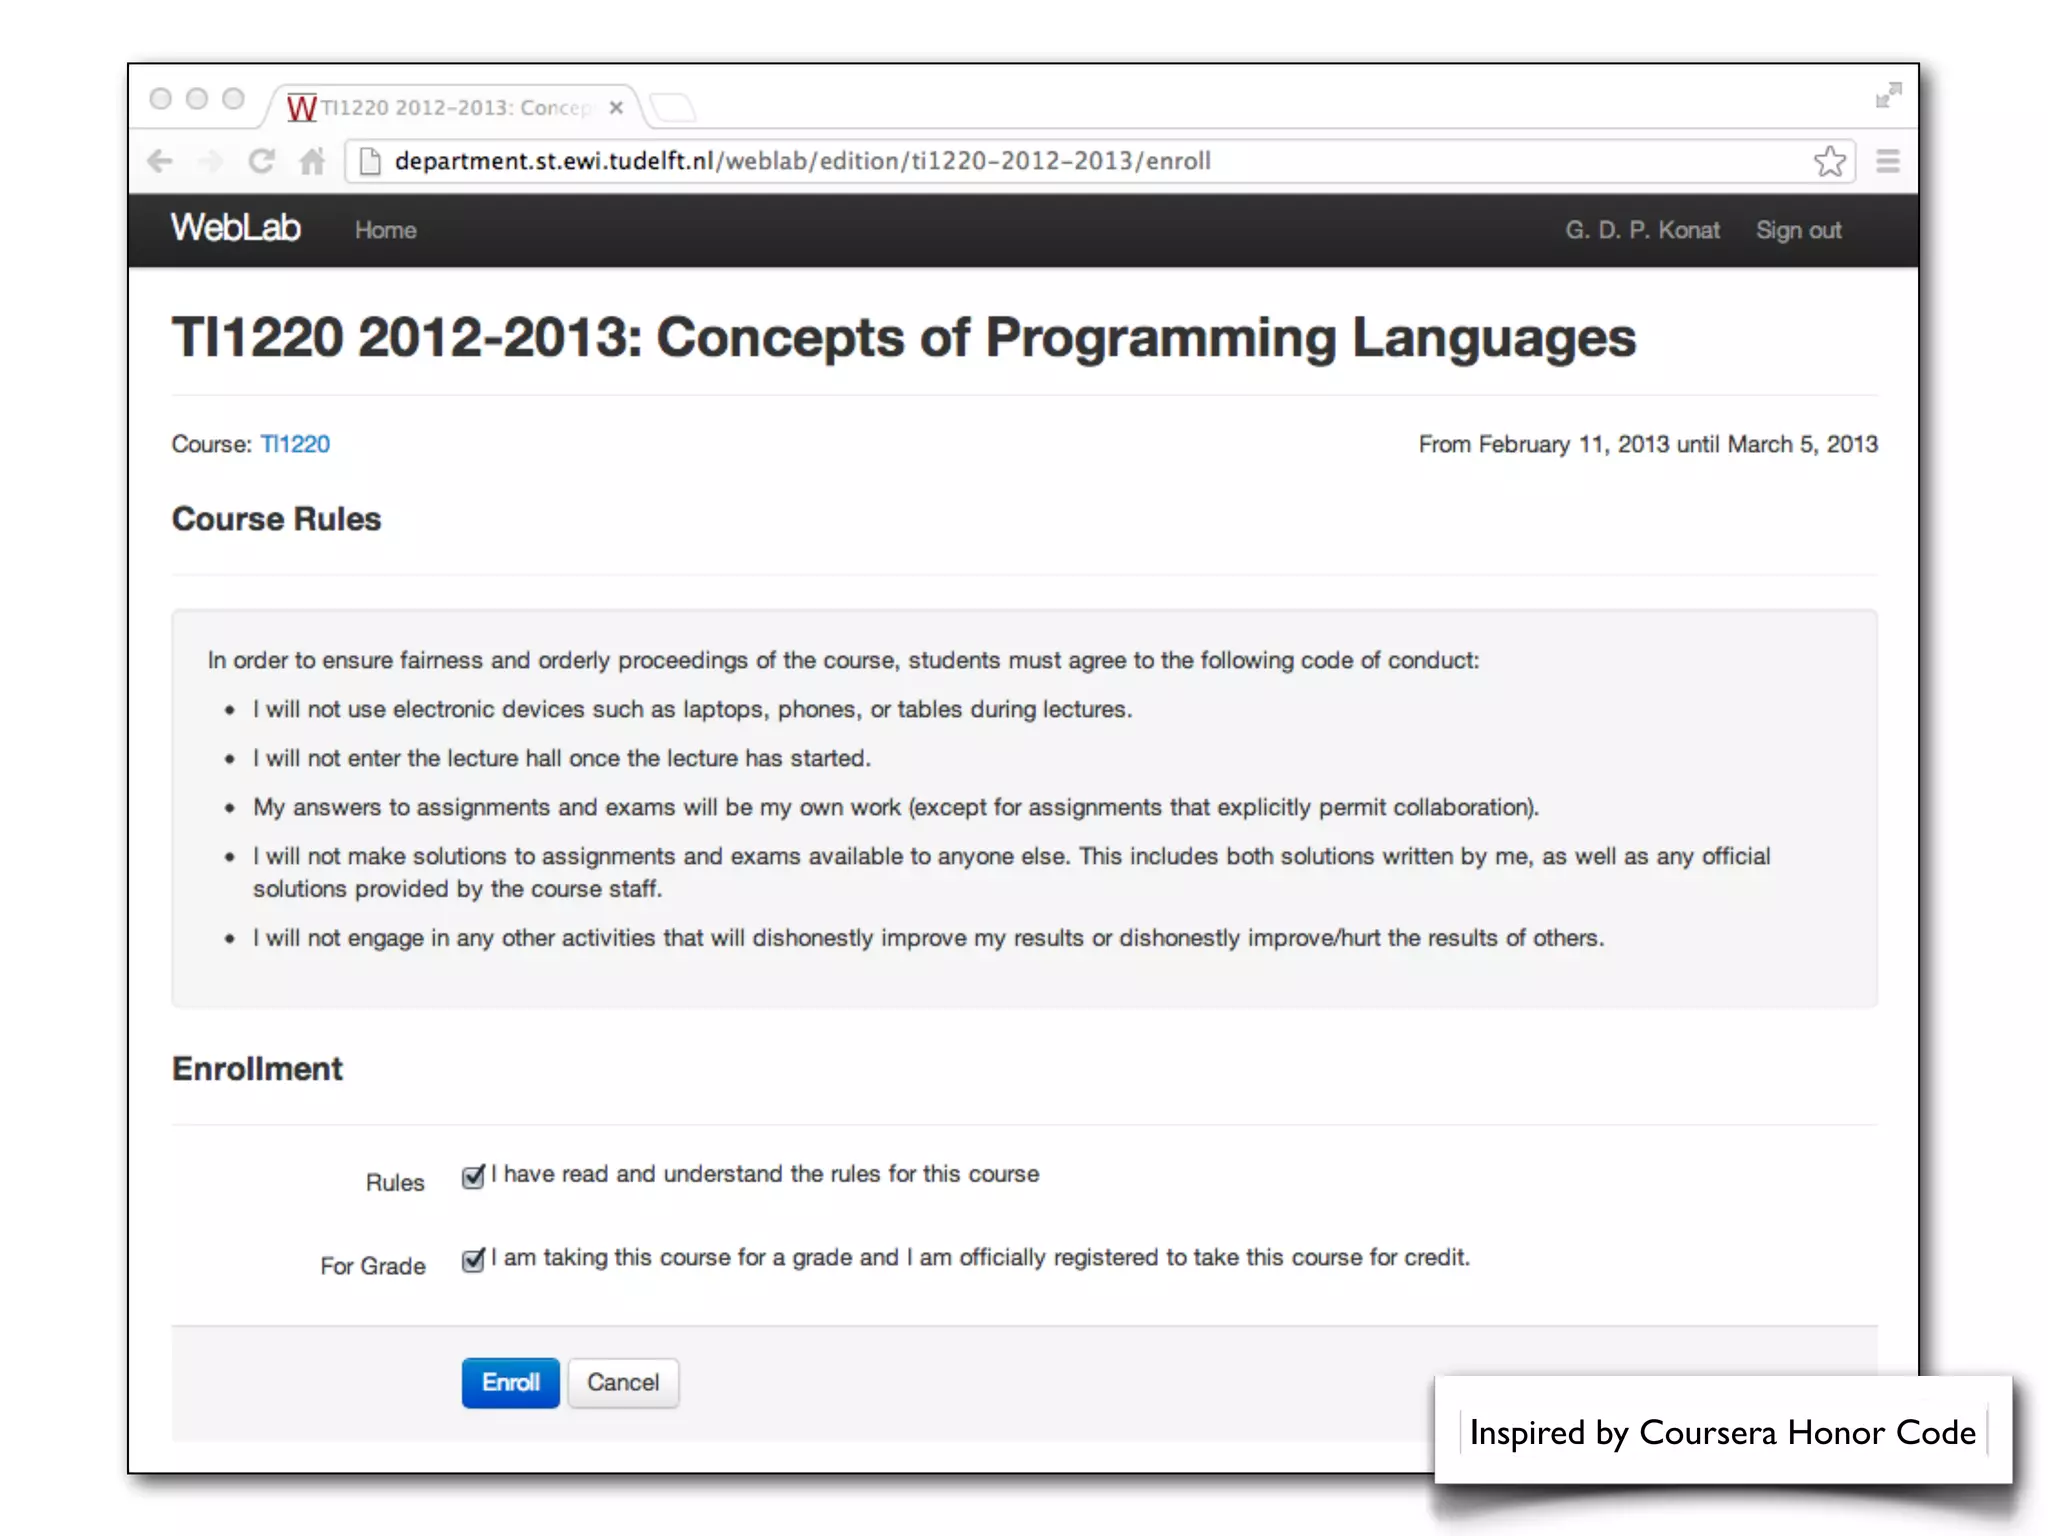This screenshot has height=1536, width=2048.
Task: Open the Home navigation item
Action: coord(386,230)
